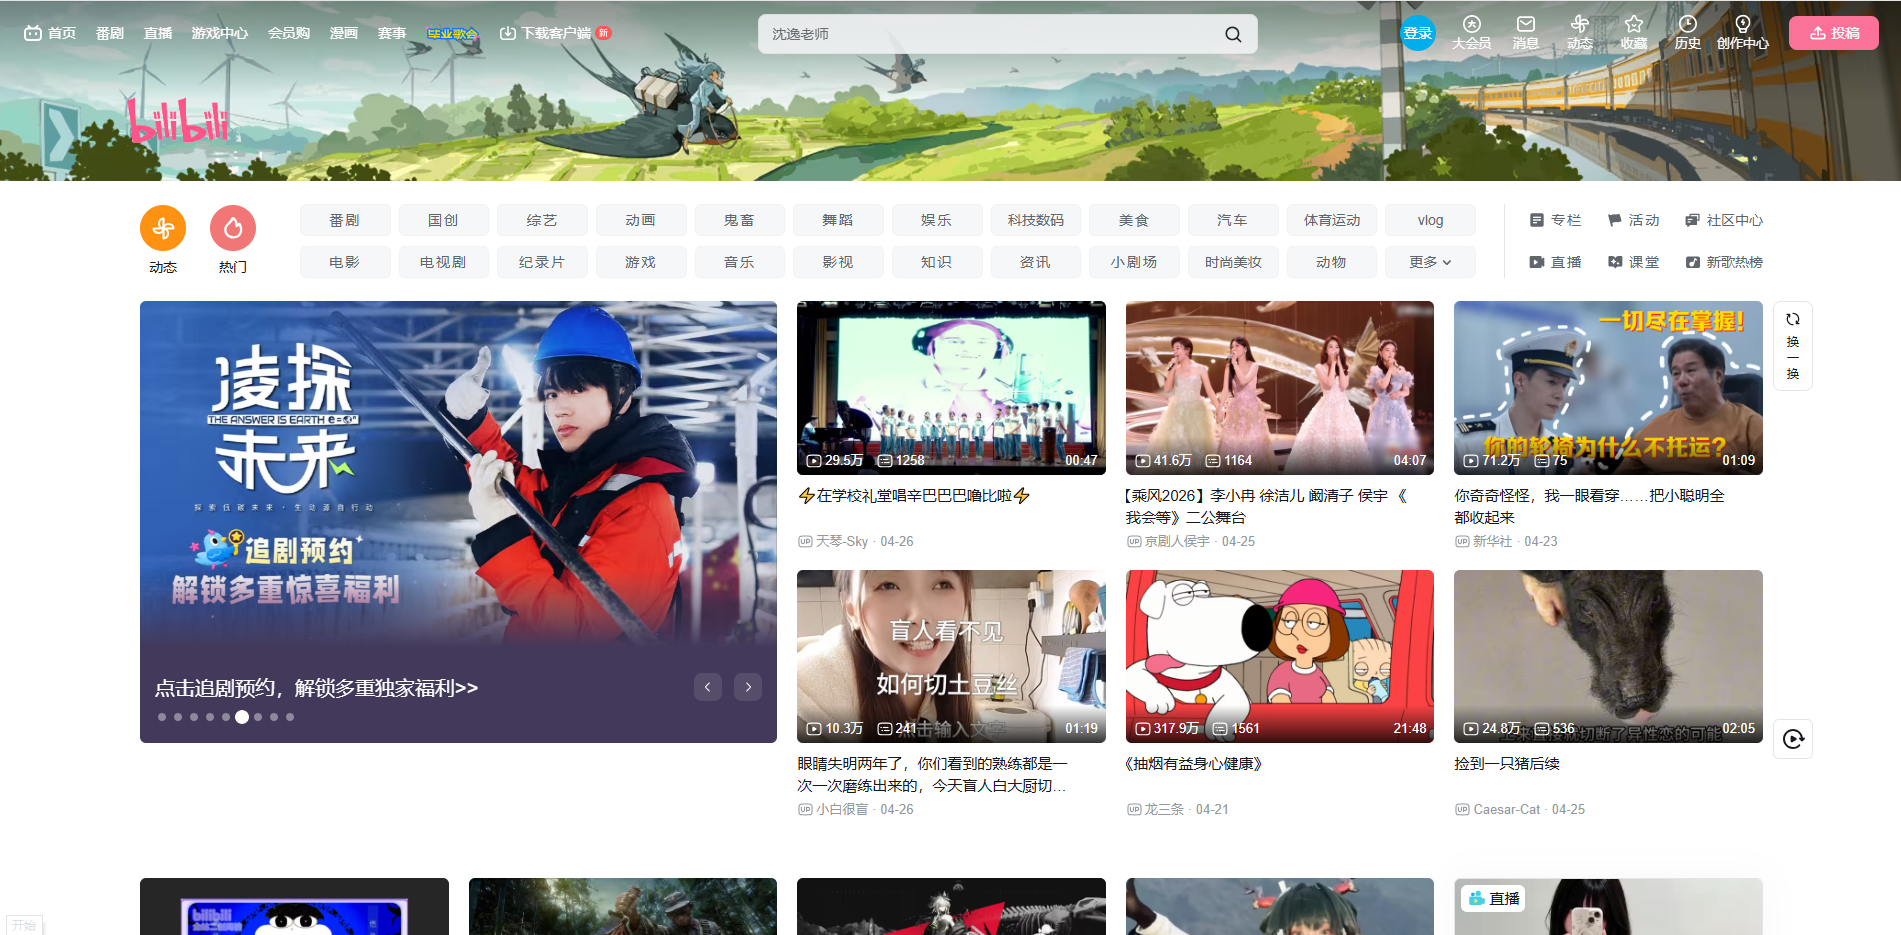Open 专栏 in the side links
Screen dimensions: 1901x935
pyautogui.click(x=1555, y=220)
